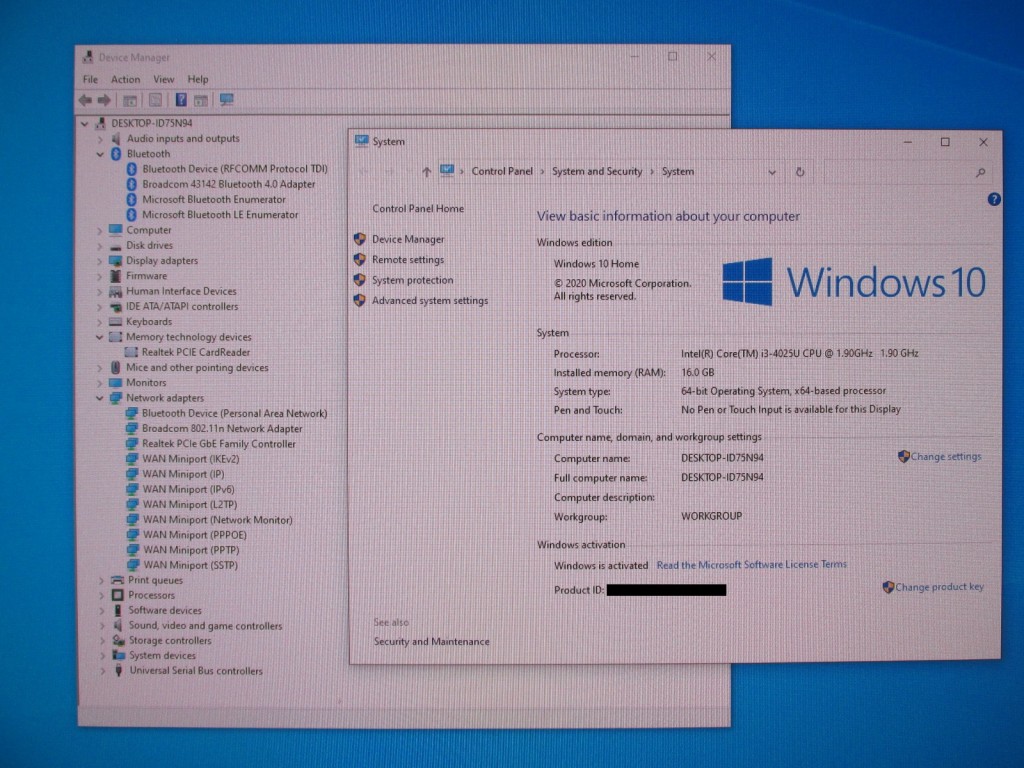This screenshot has width=1024, height=768.
Task: Click the Storage controllers icon
Action: (118, 641)
